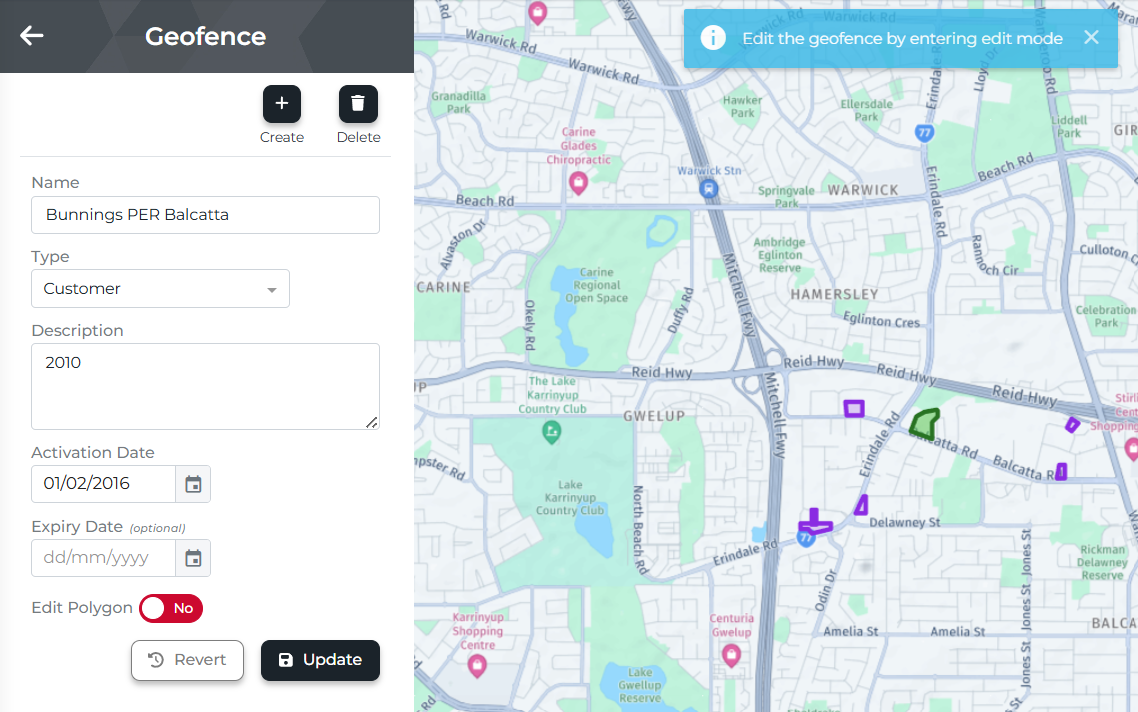Open the Expiry Date calendar picker

tap(193, 558)
